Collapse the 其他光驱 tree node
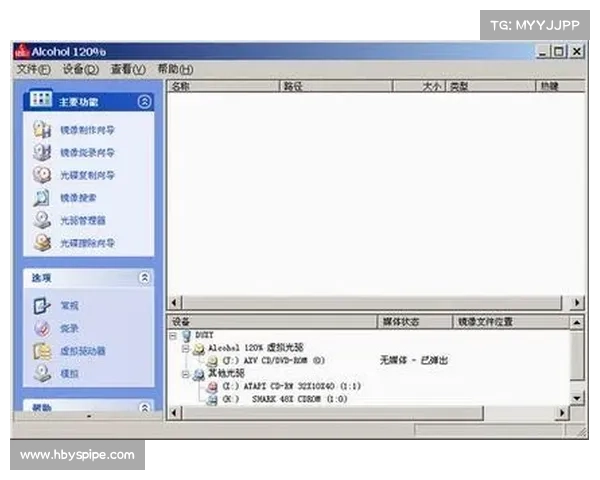 tap(186, 374)
